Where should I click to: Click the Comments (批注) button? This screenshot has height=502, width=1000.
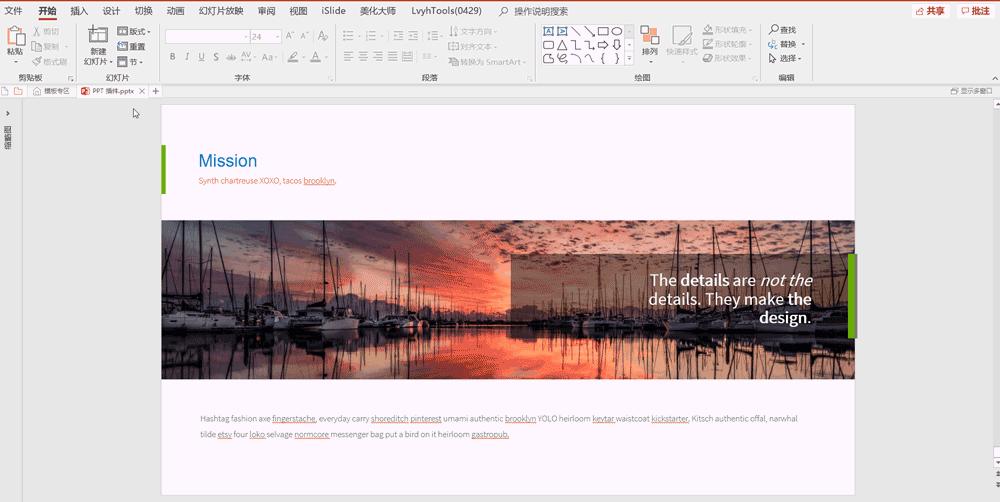click(975, 11)
